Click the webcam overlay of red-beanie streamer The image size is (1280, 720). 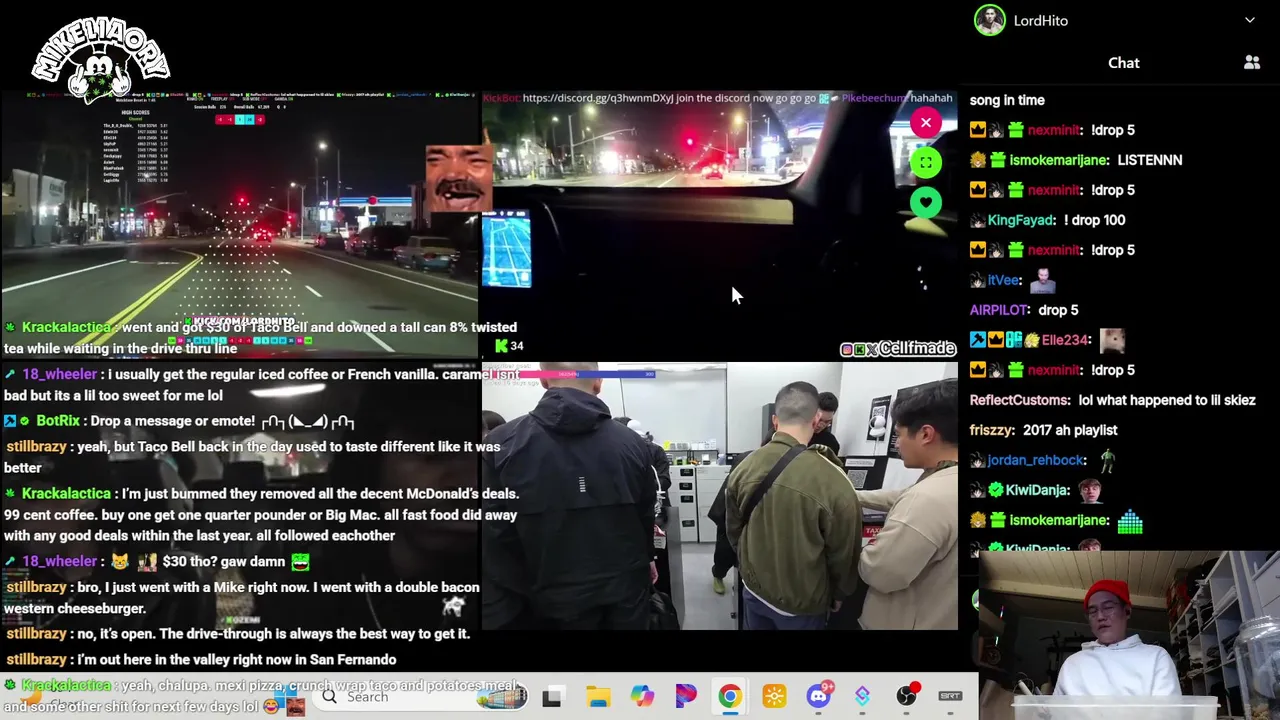[1129, 635]
